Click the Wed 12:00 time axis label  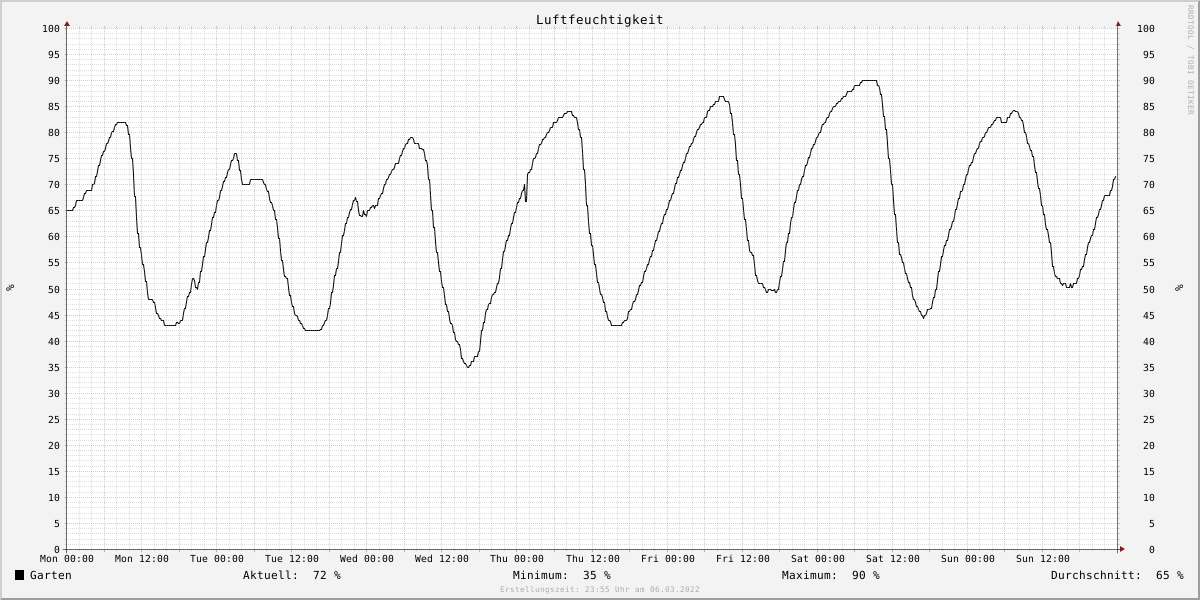coord(442,559)
